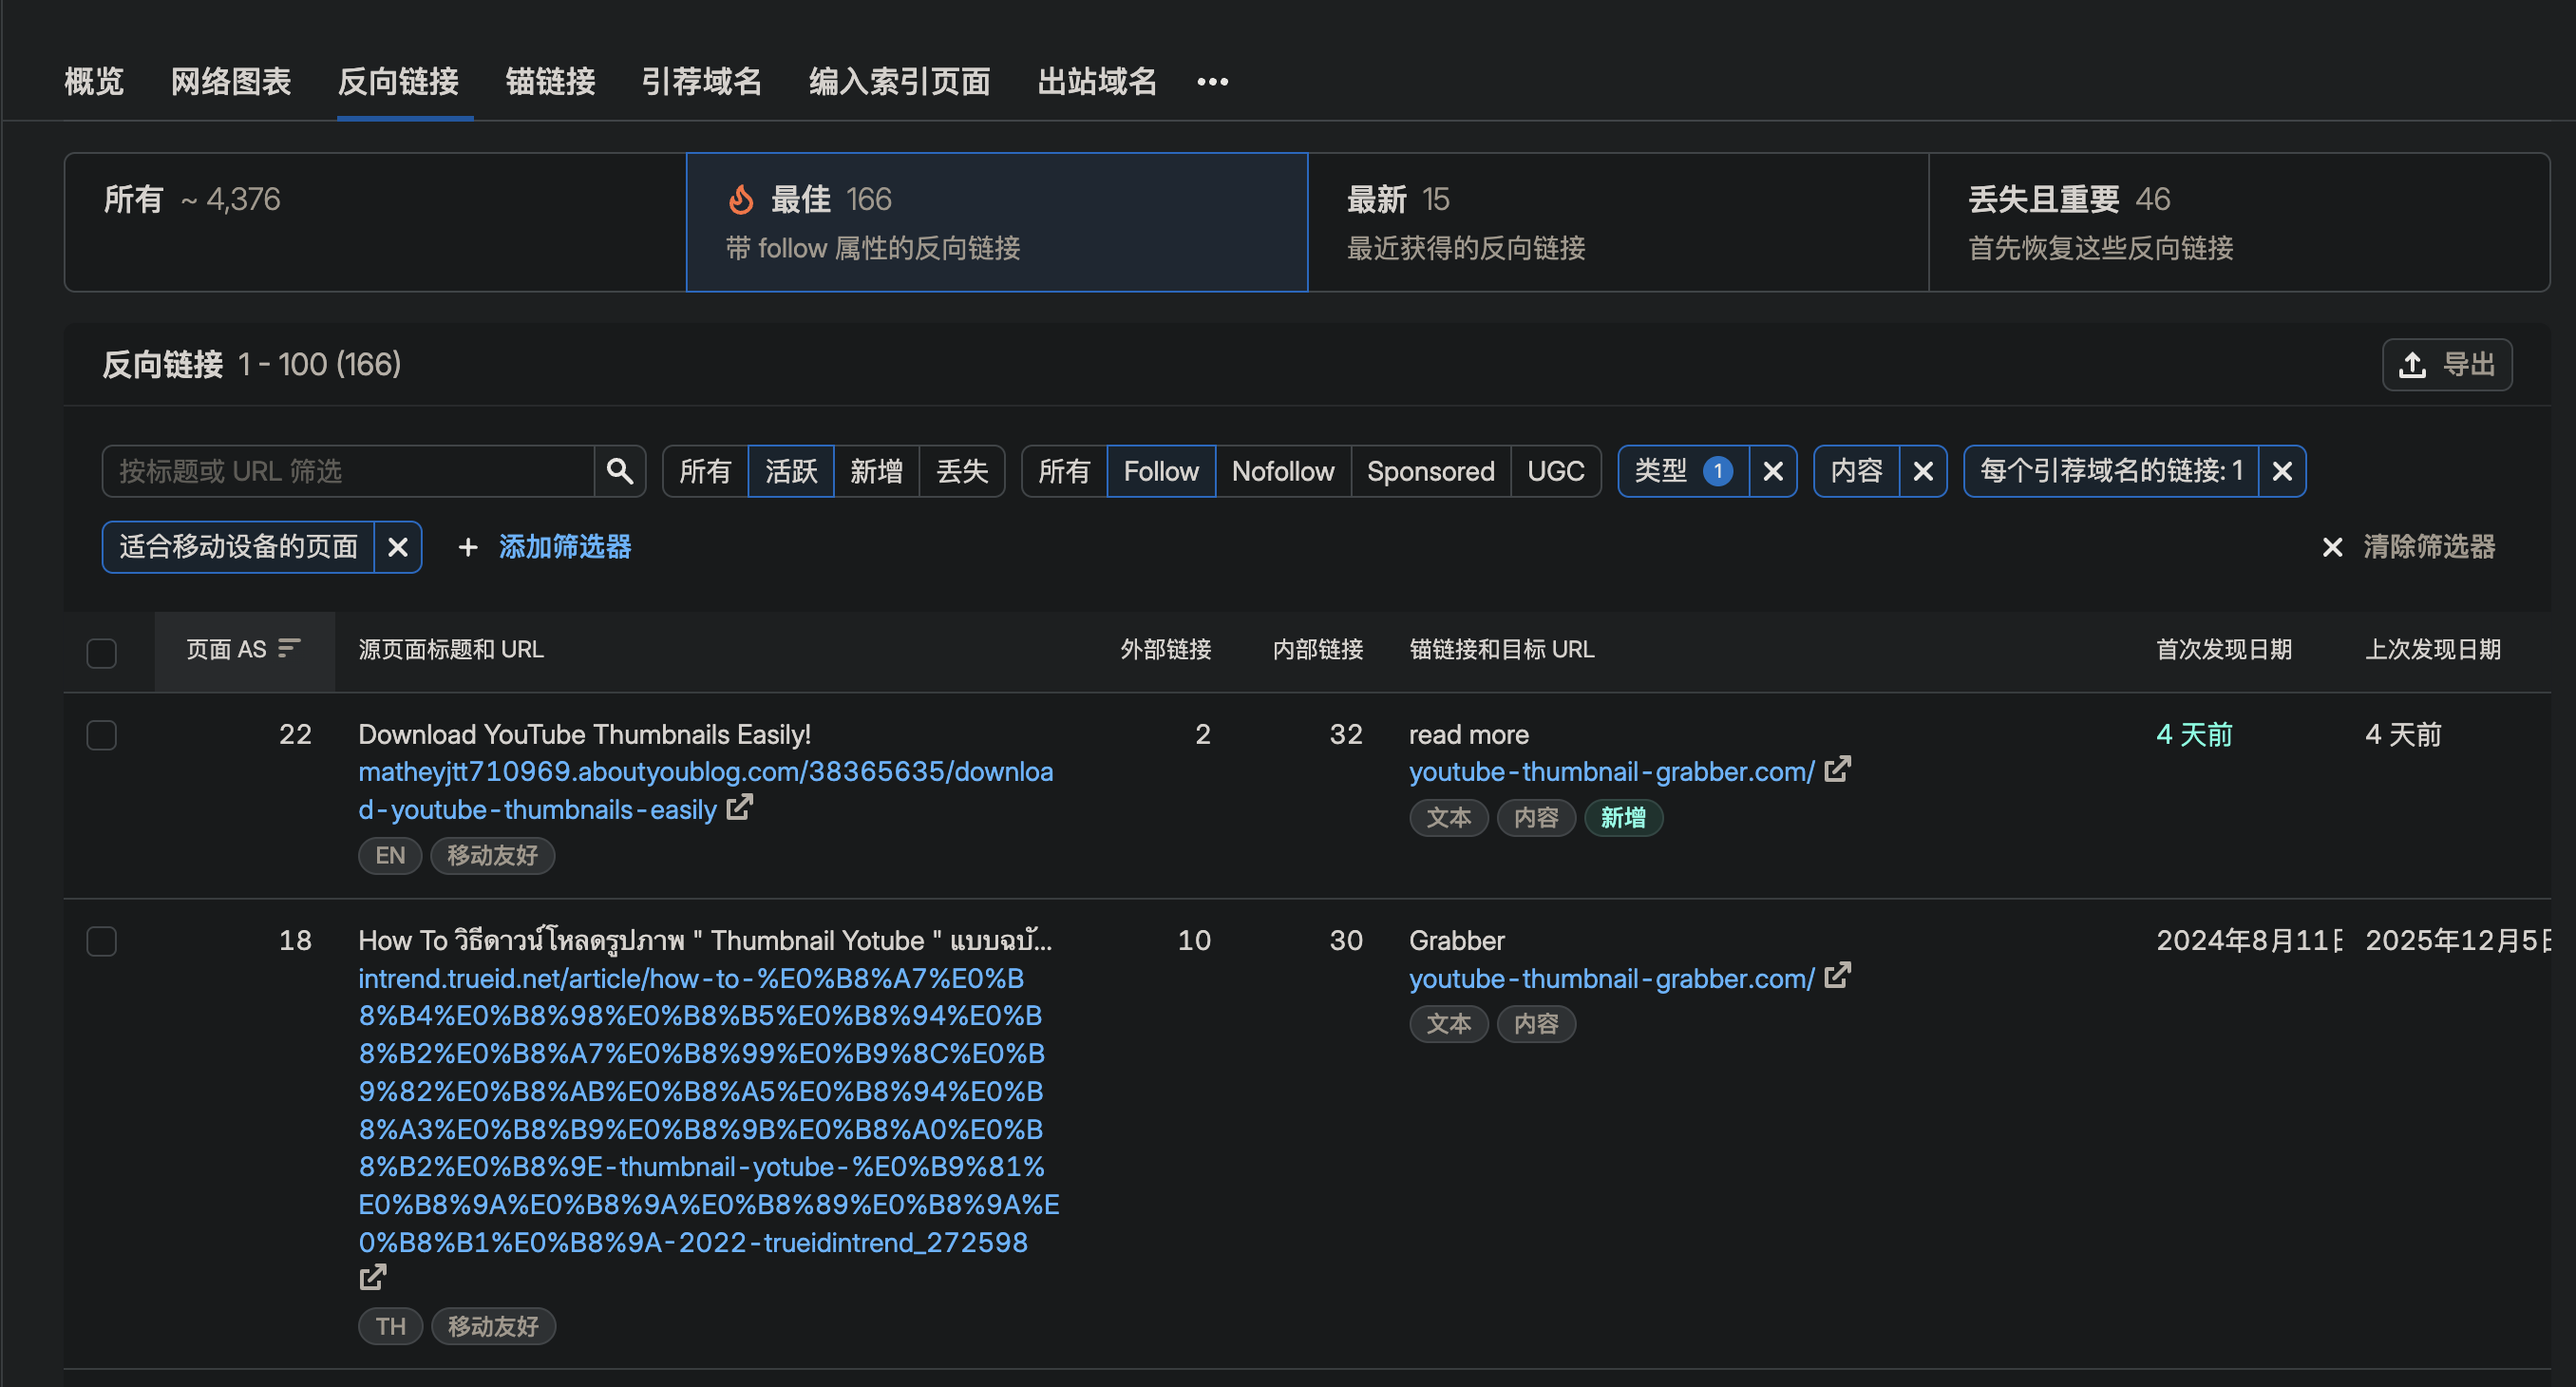Viewport: 2576px width, 1387px height.
Task: Toggle the select-all header checkbox
Action: click(102, 653)
